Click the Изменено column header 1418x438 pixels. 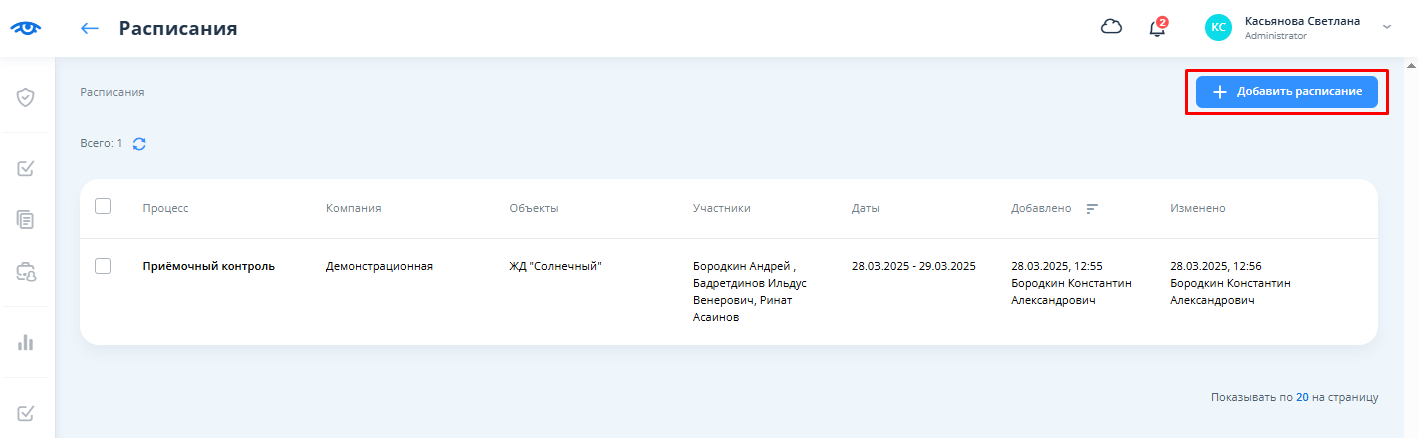(x=1197, y=208)
